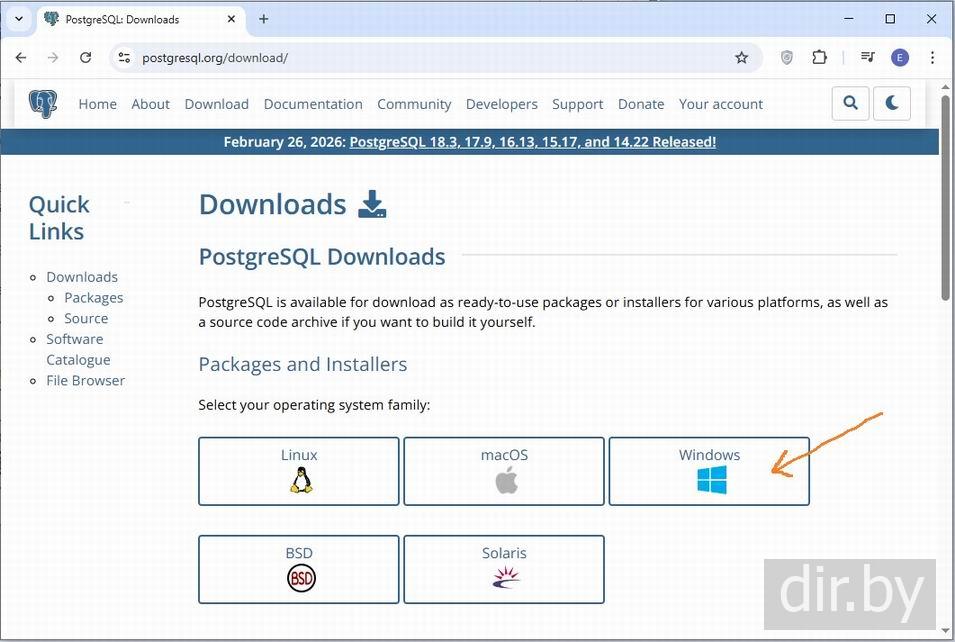Open a new tab with the plus button
The height and width of the screenshot is (642, 955).
263,19
